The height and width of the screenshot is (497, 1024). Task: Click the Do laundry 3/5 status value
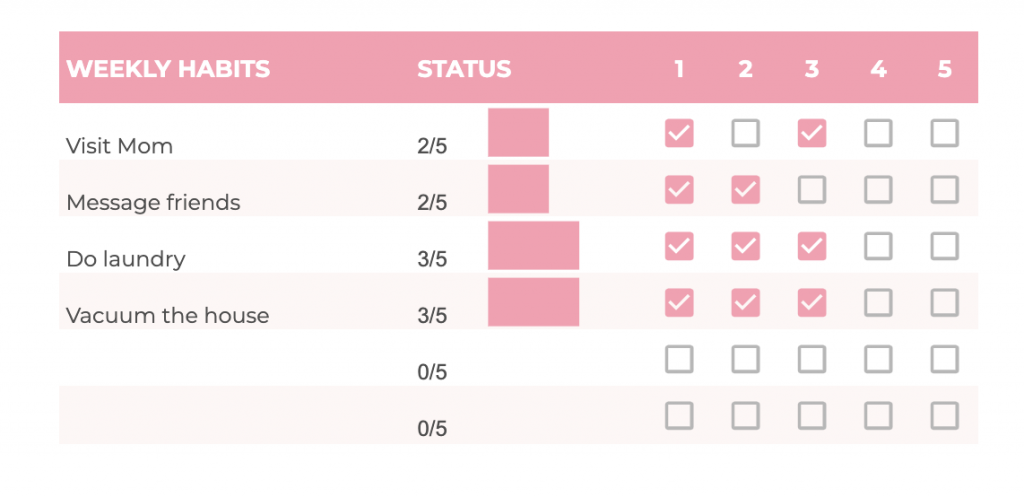432,259
